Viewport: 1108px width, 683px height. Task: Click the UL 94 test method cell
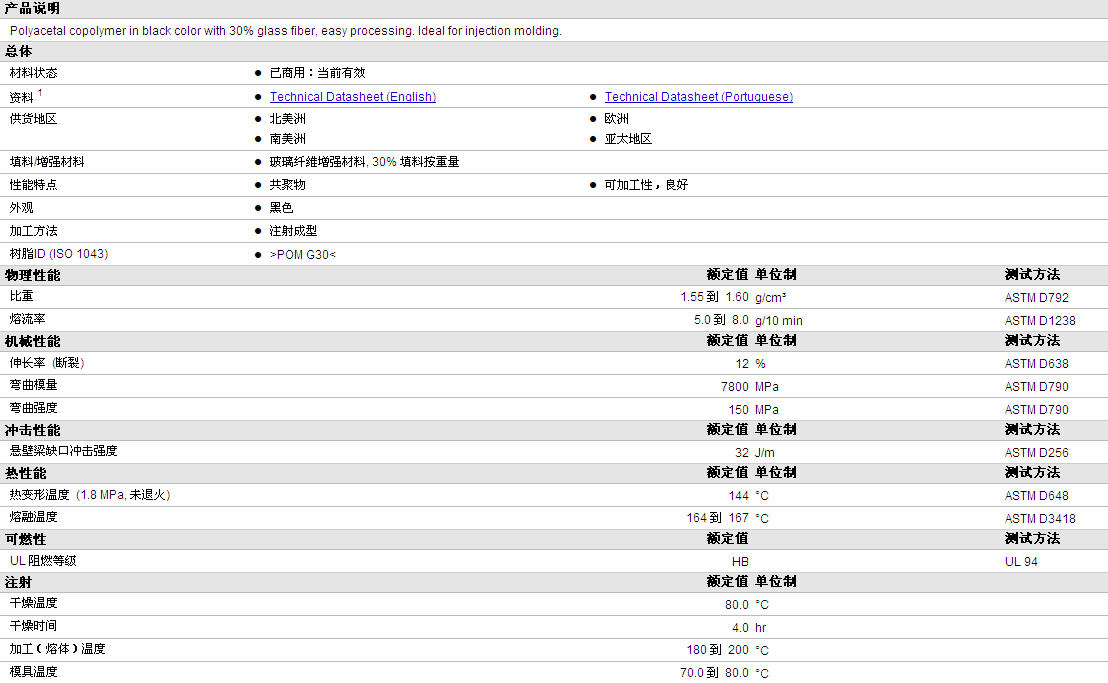coord(1021,562)
